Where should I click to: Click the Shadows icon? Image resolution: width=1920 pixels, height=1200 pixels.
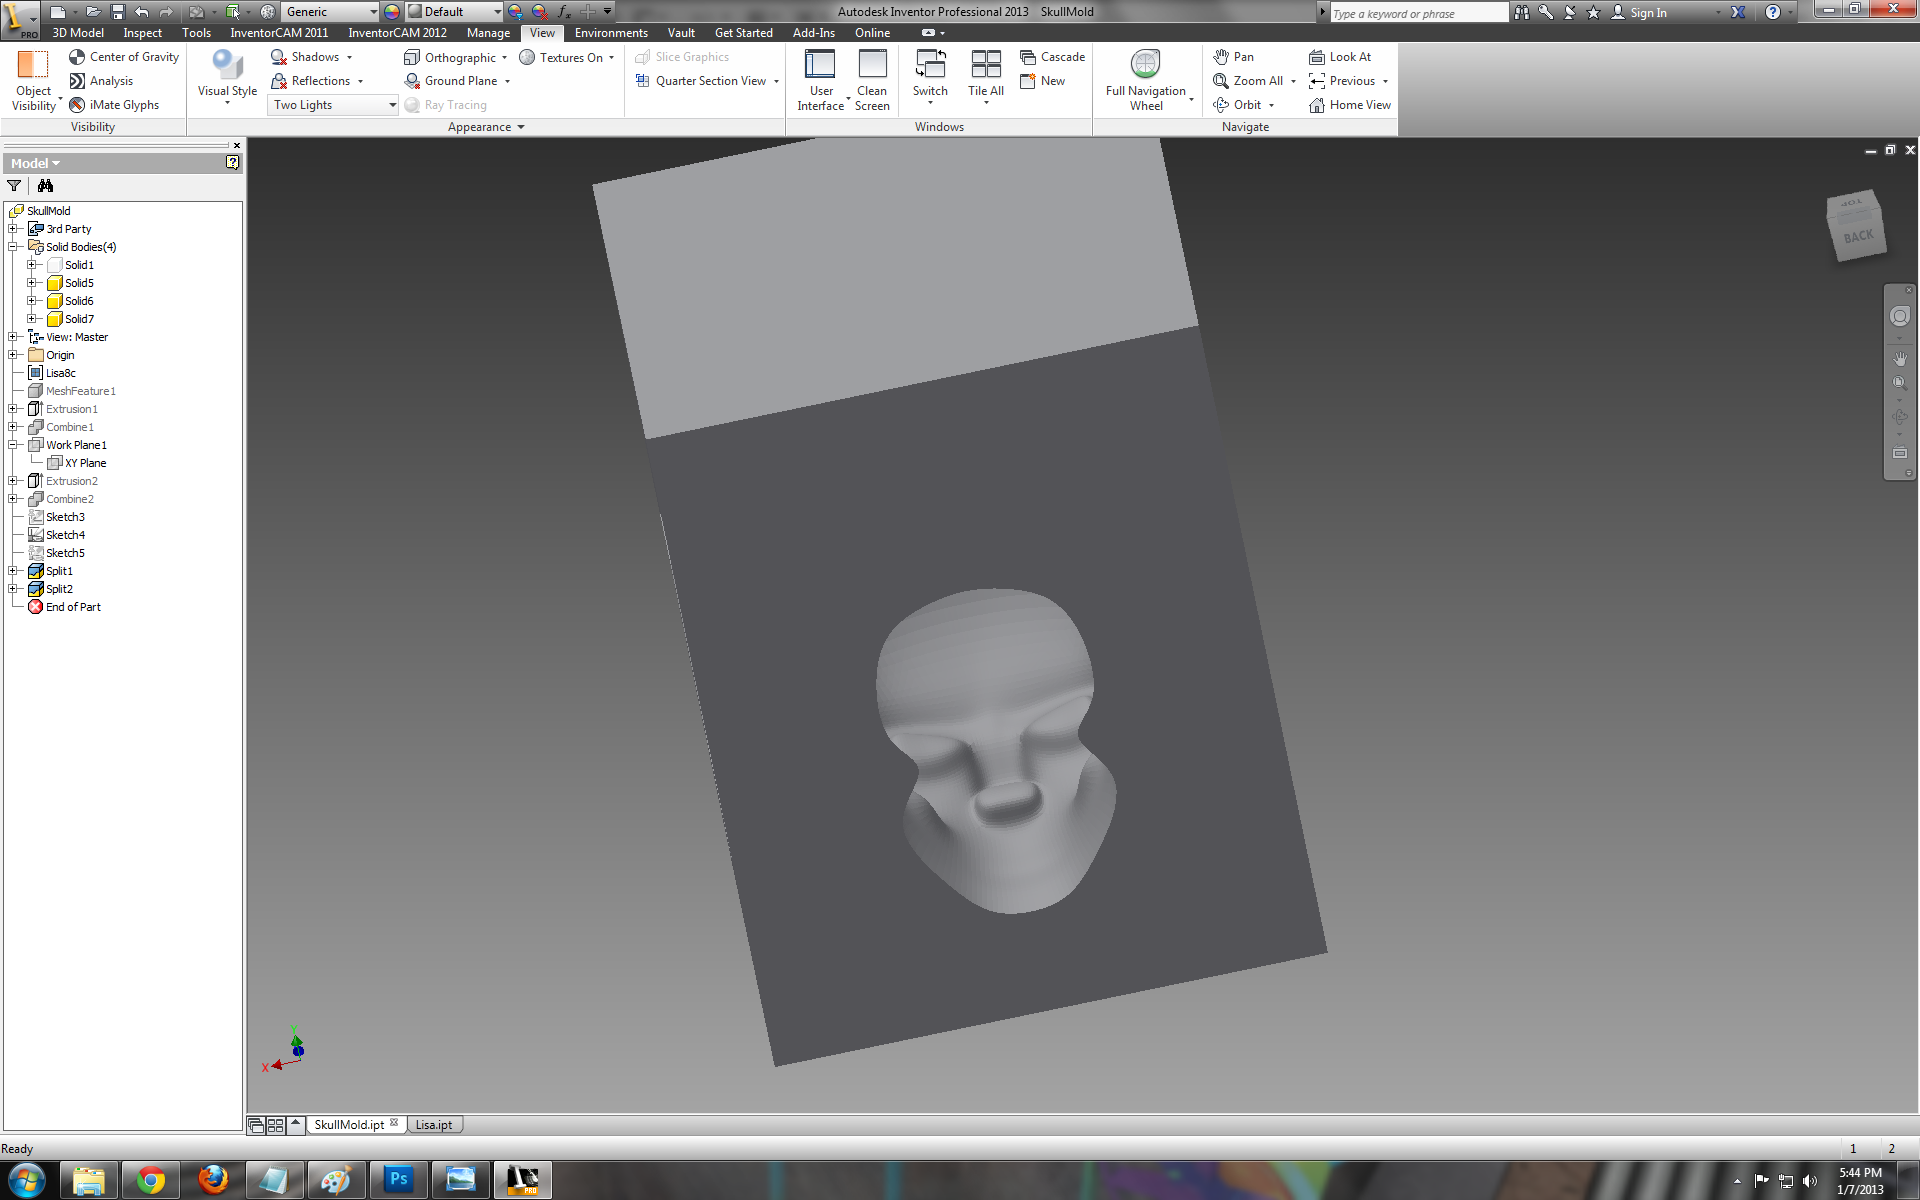[279, 57]
